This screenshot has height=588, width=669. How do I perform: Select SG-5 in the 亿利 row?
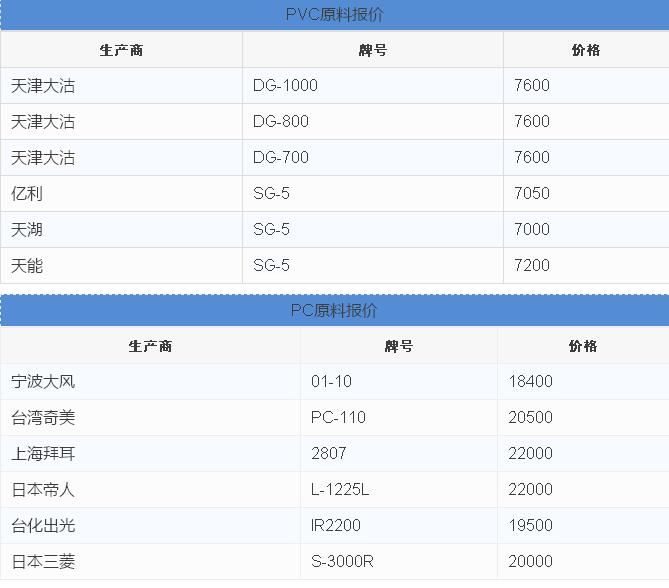coord(373,194)
